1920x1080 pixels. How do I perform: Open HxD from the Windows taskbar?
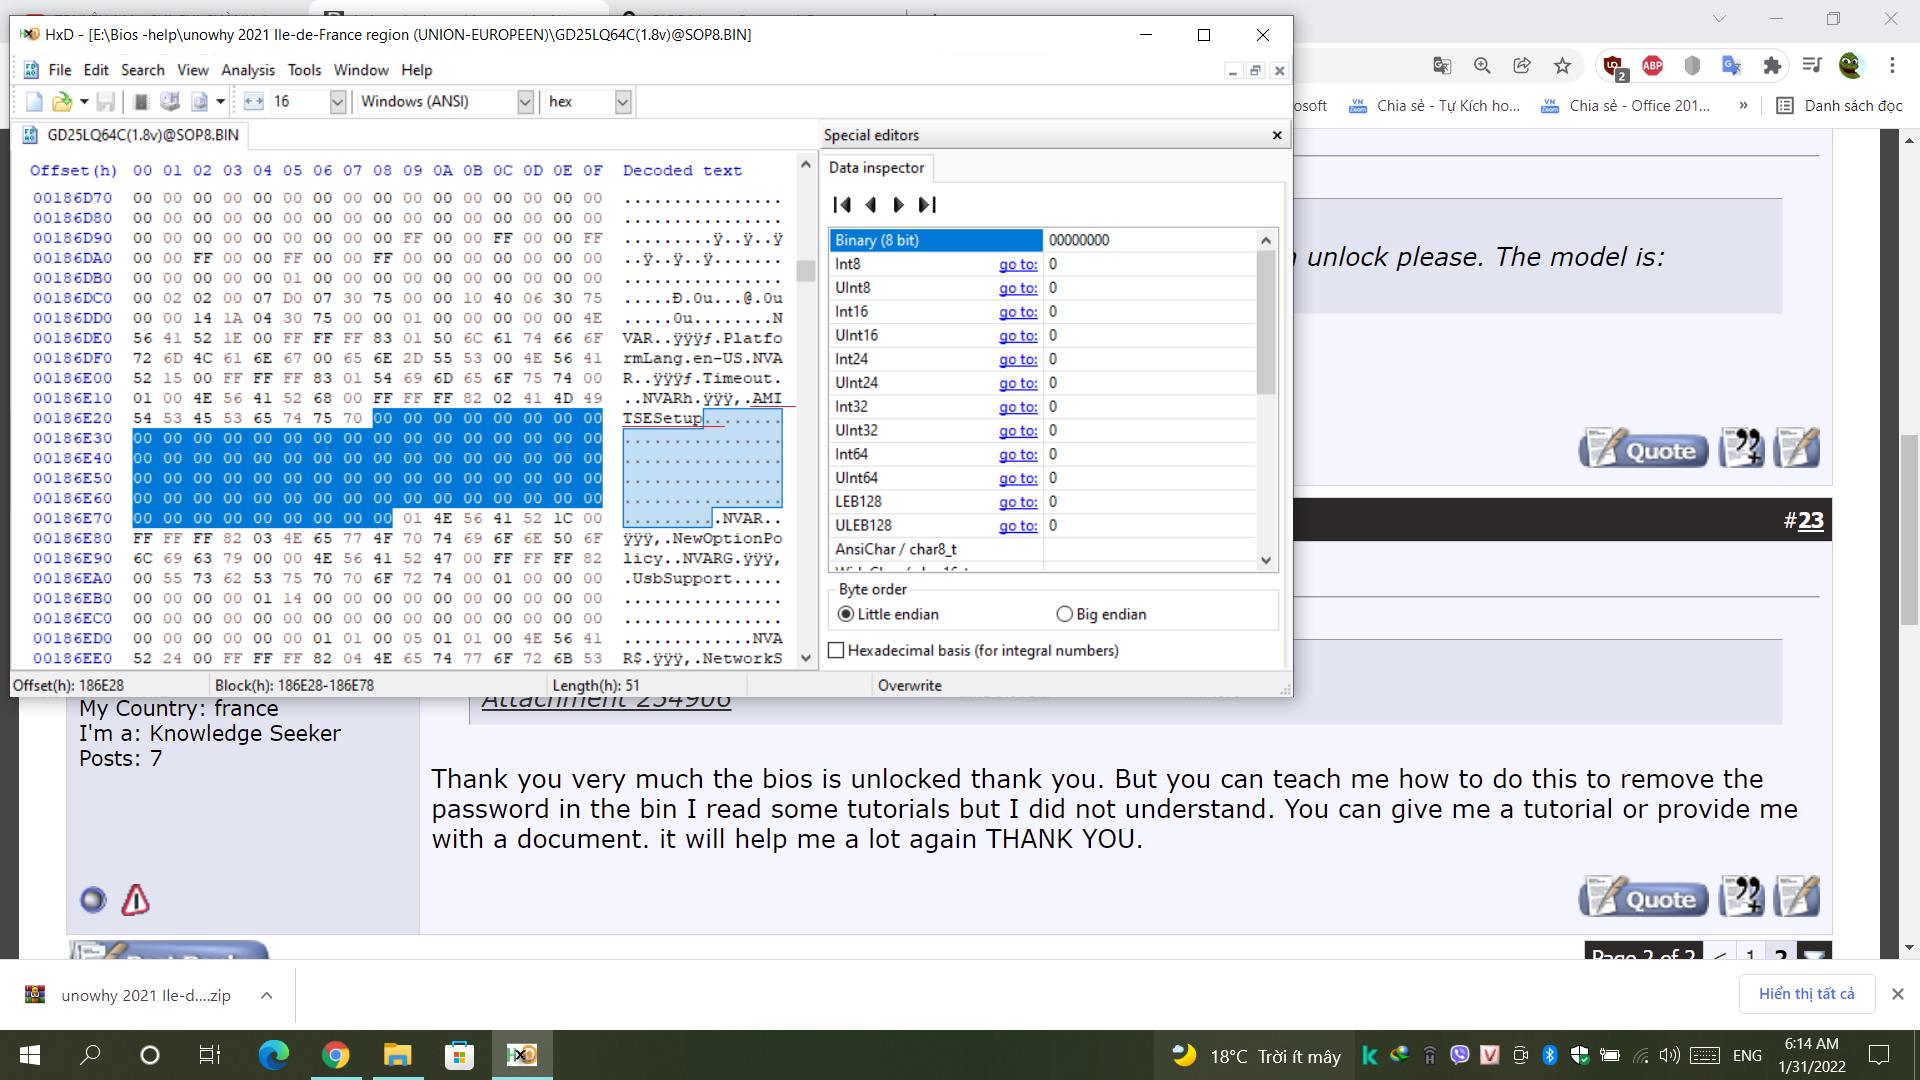(x=522, y=1055)
